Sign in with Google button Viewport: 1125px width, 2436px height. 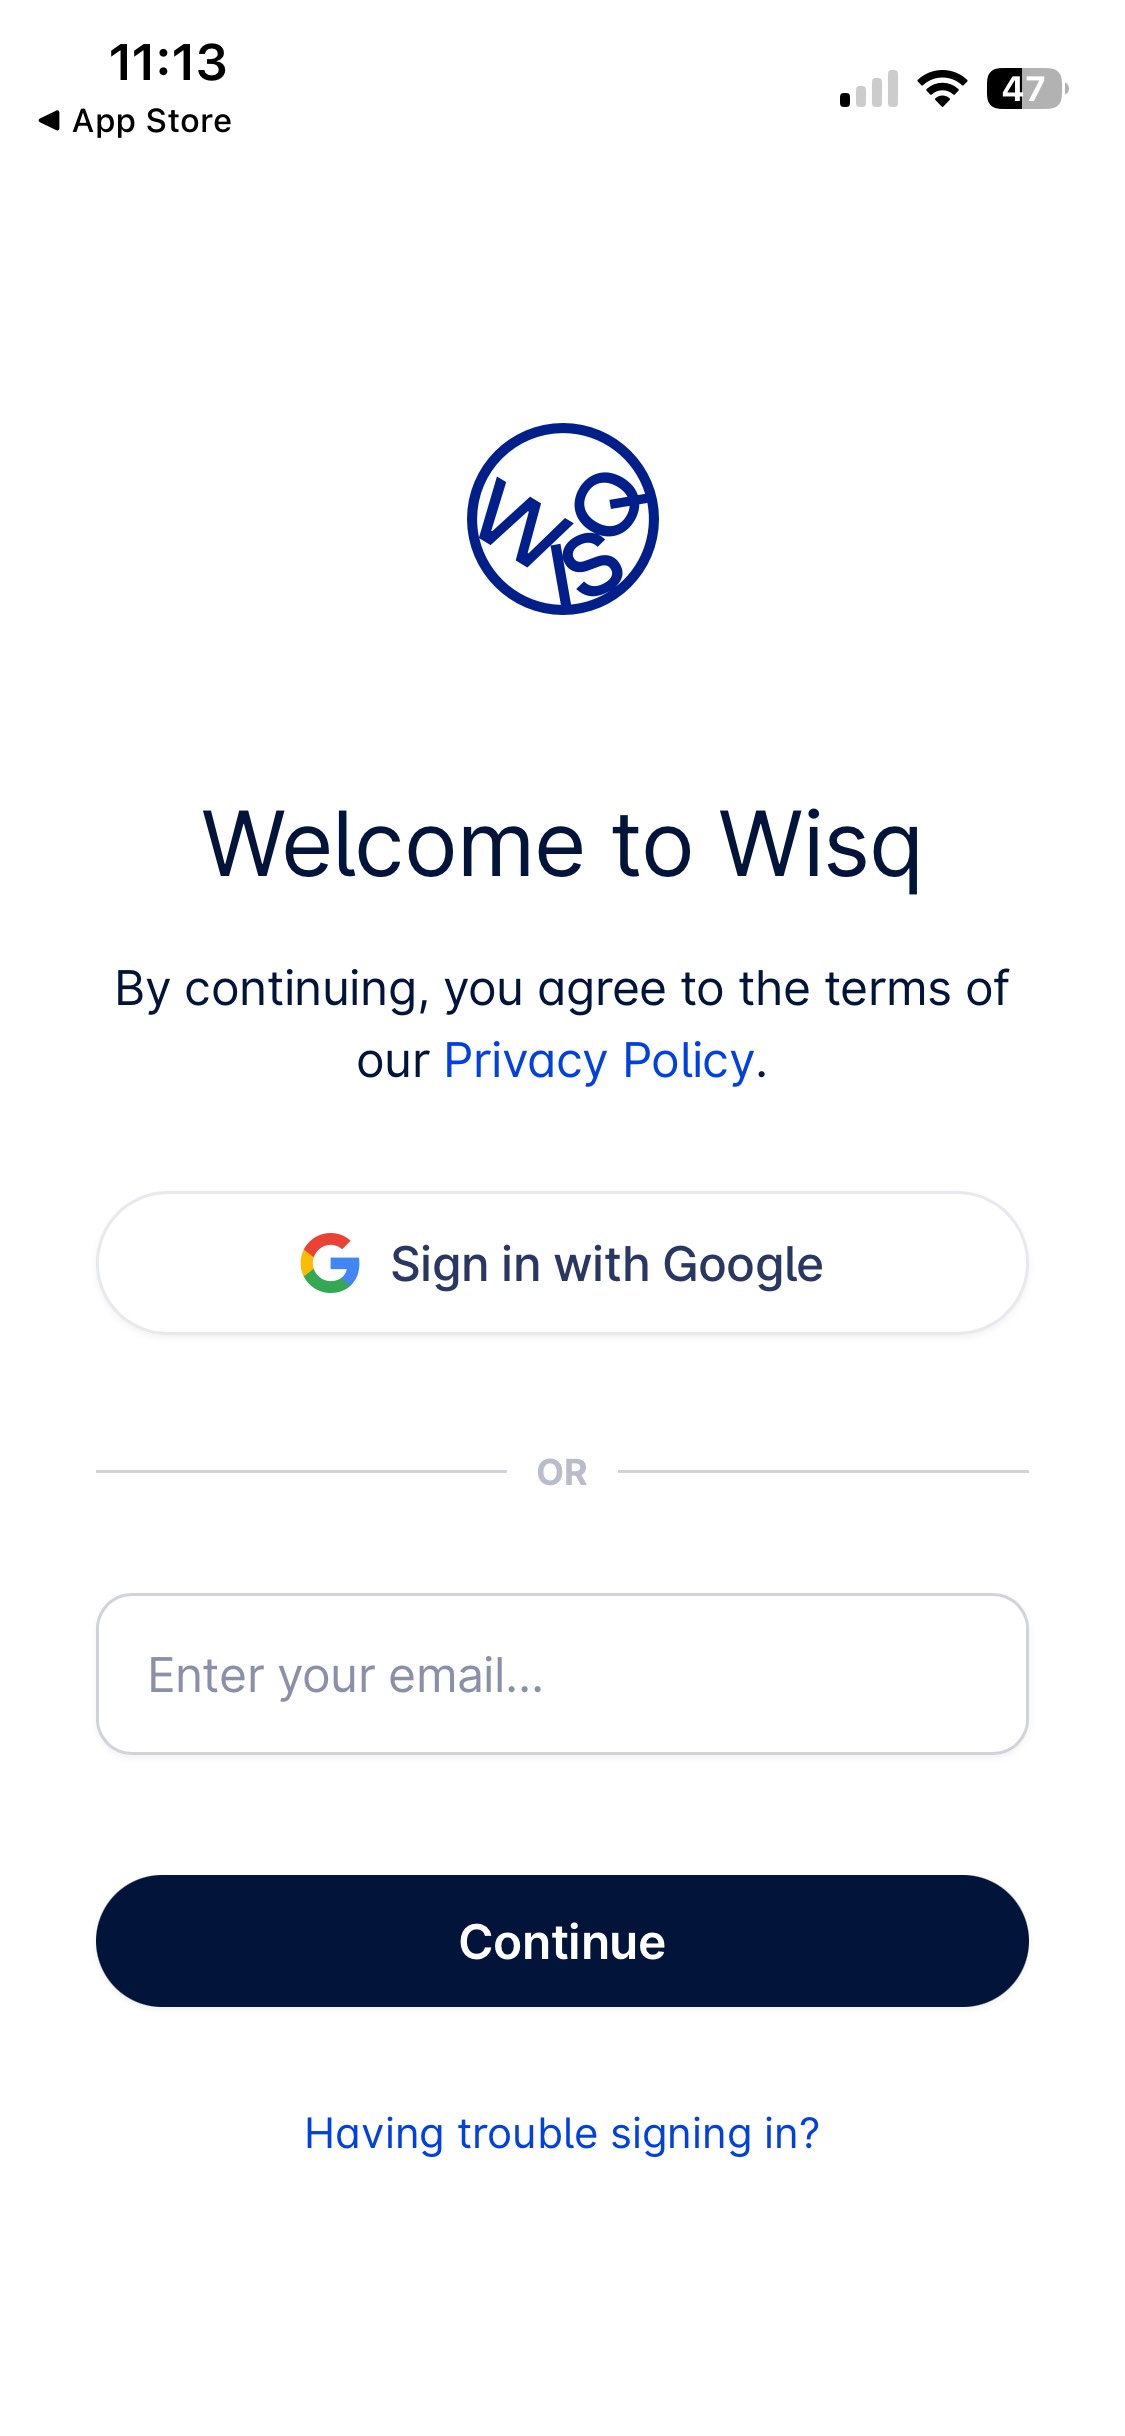[562, 1263]
